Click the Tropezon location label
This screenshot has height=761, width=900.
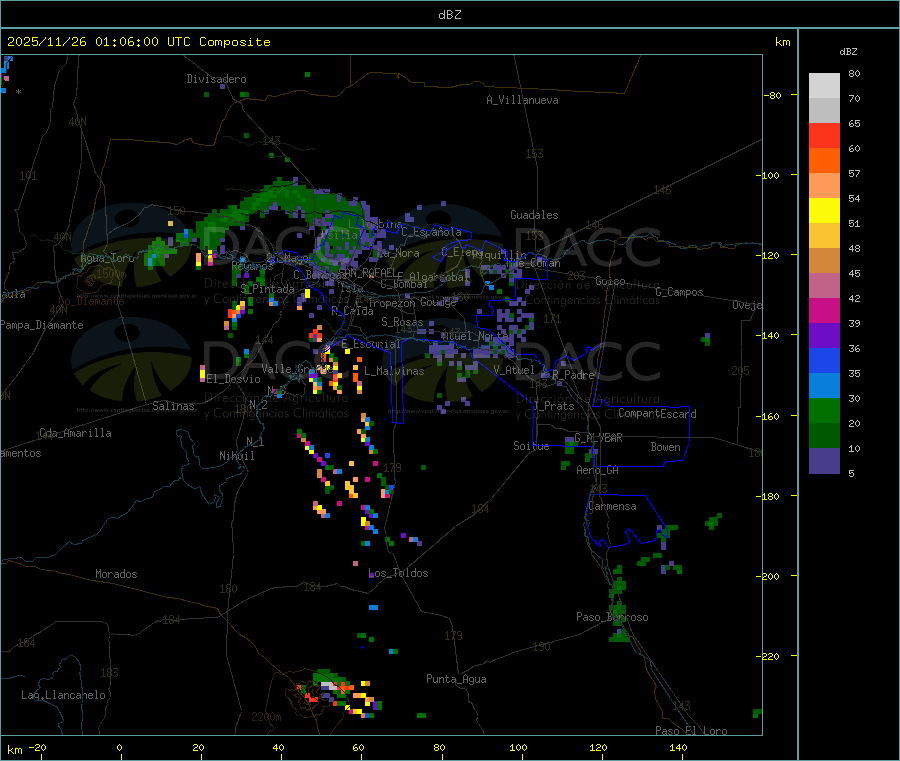coord(391,303)
